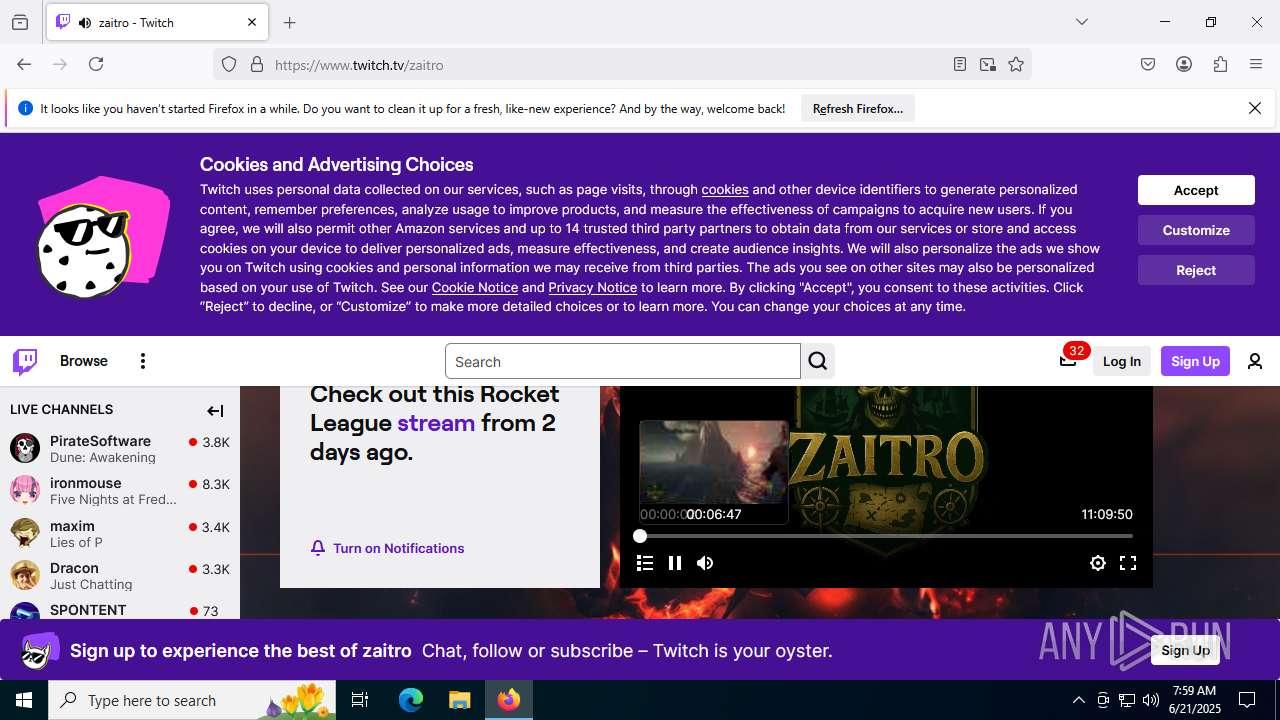The height and width of the screenshot is (720, 1280).
Task: Go back in Firefox
Action: click(24, 64)
